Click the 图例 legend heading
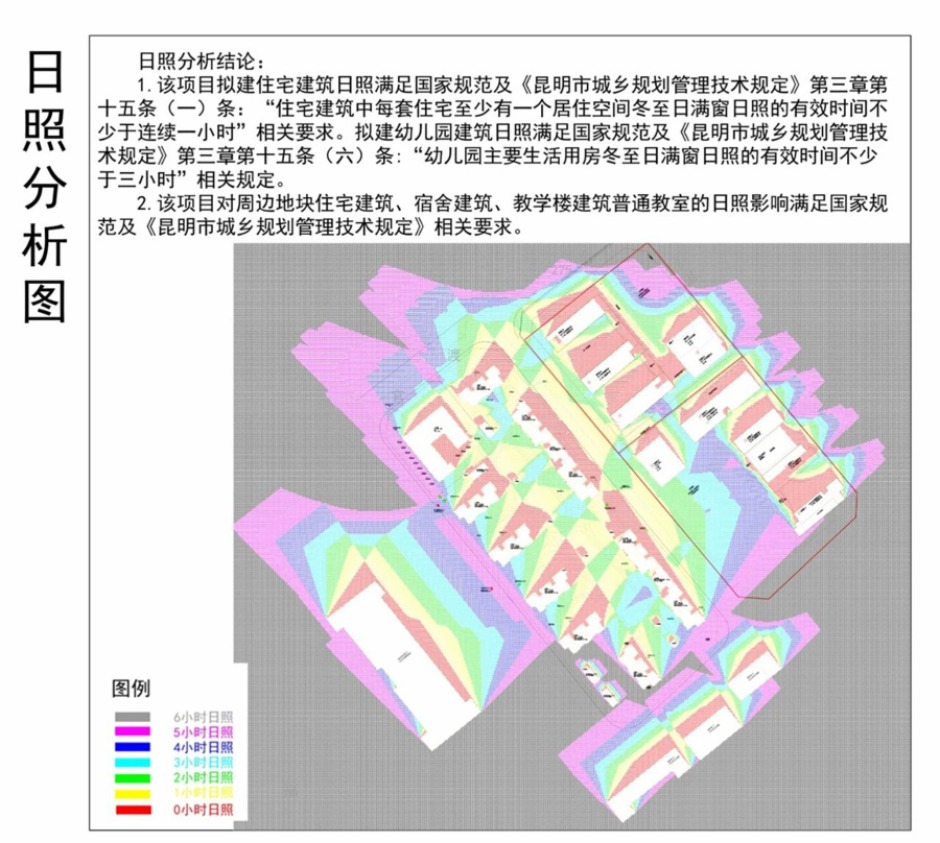Viewport: 940px width, 843px height. click(x=131, y=688)
